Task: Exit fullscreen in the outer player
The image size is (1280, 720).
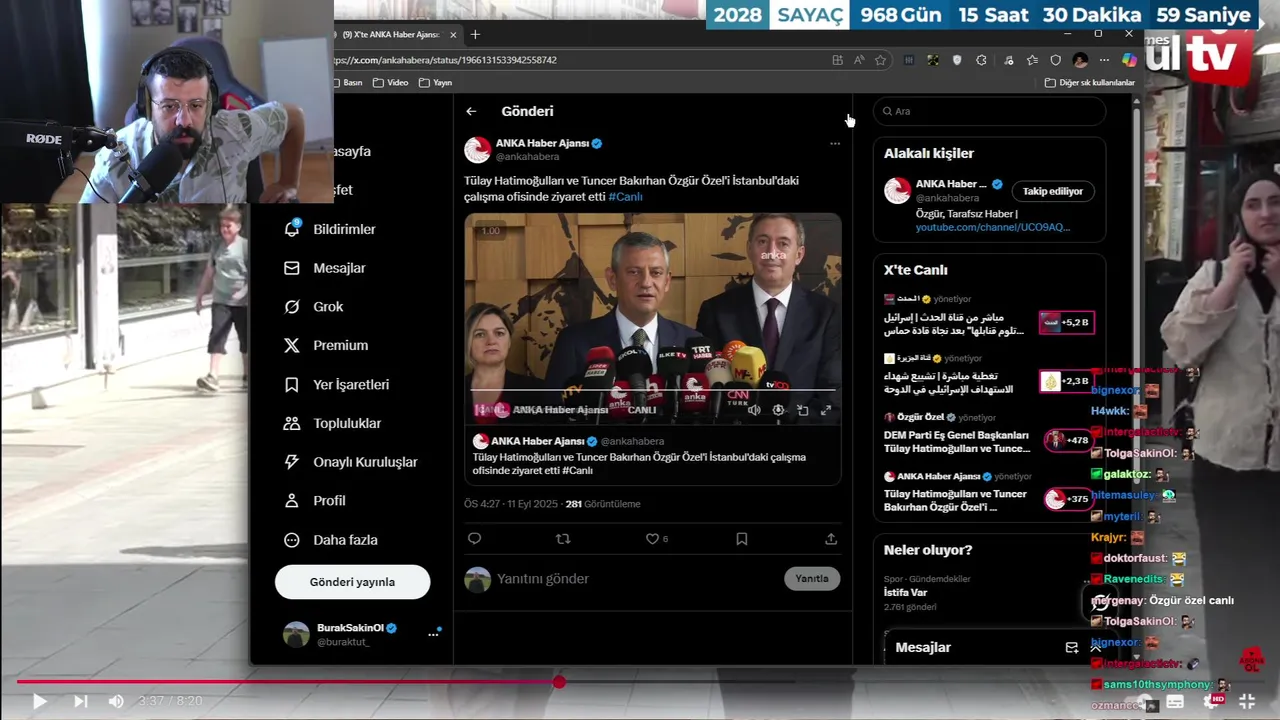Action: point(1247,701)
